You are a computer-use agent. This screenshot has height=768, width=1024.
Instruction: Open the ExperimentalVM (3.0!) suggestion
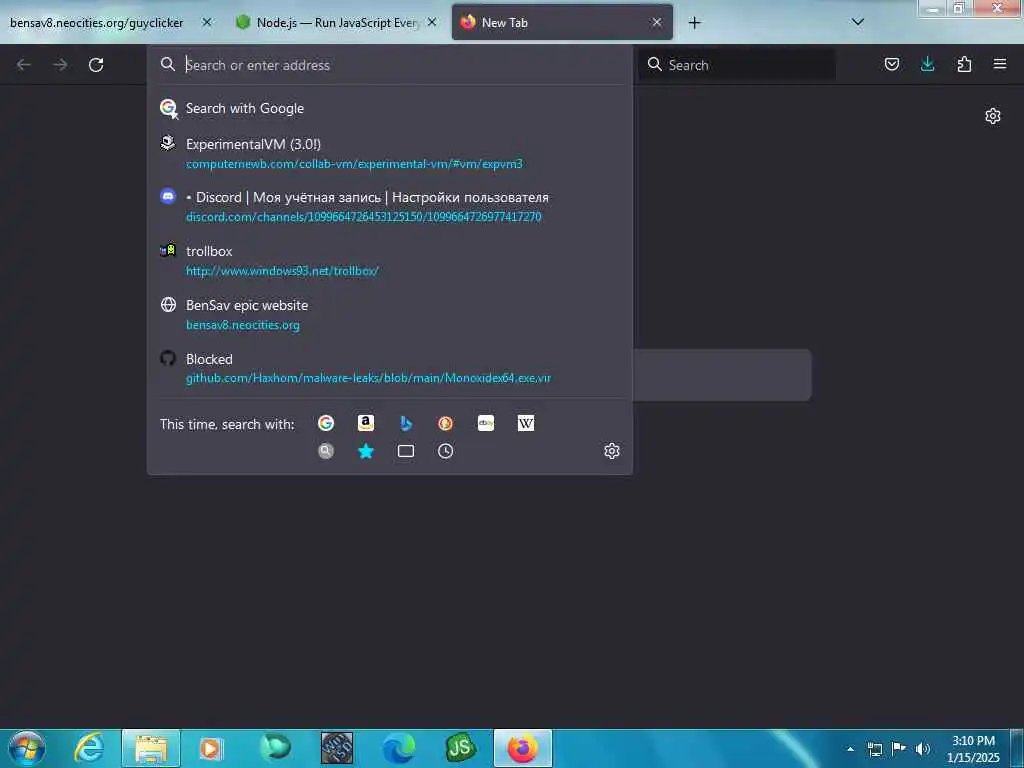pyautogui.click(x=390, y=153)
